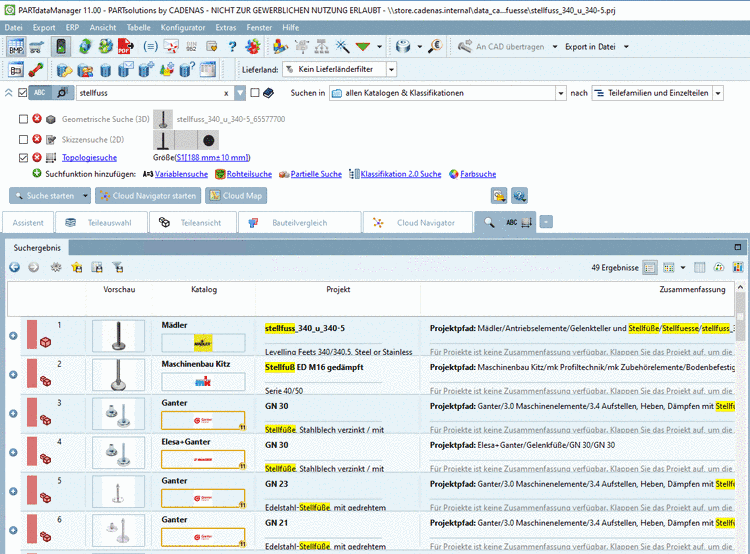Viewport: 750px width, 554px height.
Task: Expand result row 1 Mädler plus button
Action: [13, 336]
